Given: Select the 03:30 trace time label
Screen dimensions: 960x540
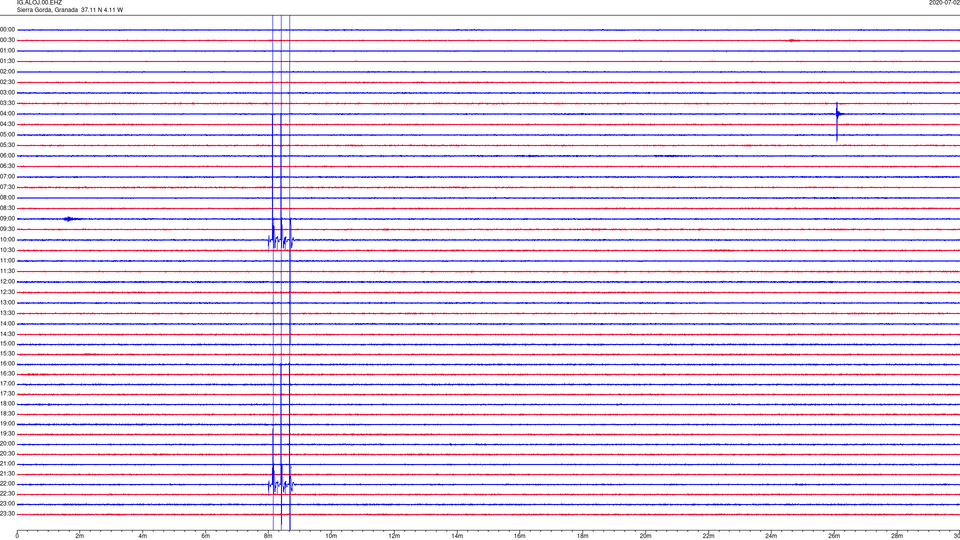Looking at the screenshot, I should [8, 103].
